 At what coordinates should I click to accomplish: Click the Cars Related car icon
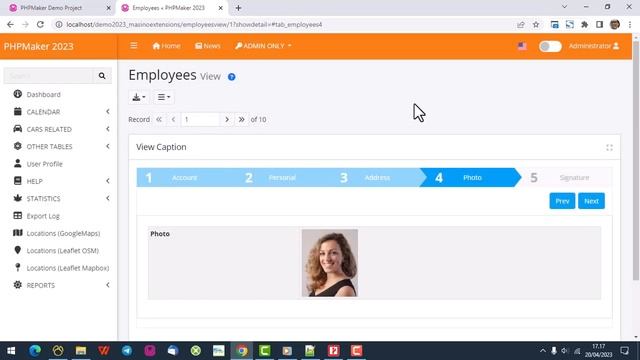18,129
